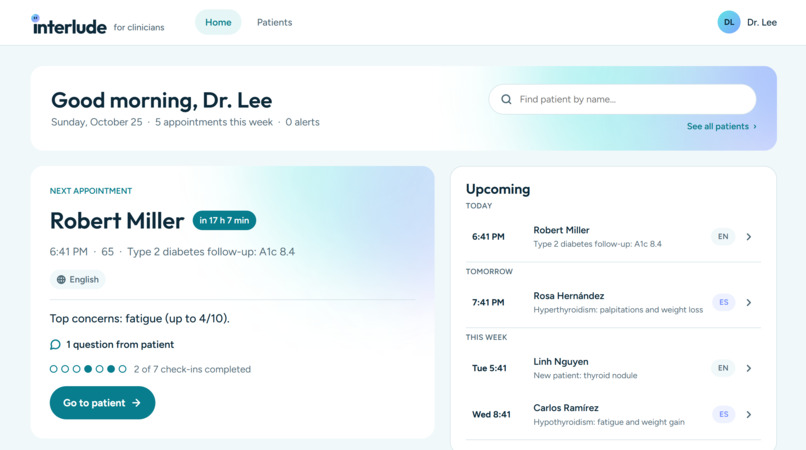Click the 7:41 PM time in Upcoming

tap(488, 302)
